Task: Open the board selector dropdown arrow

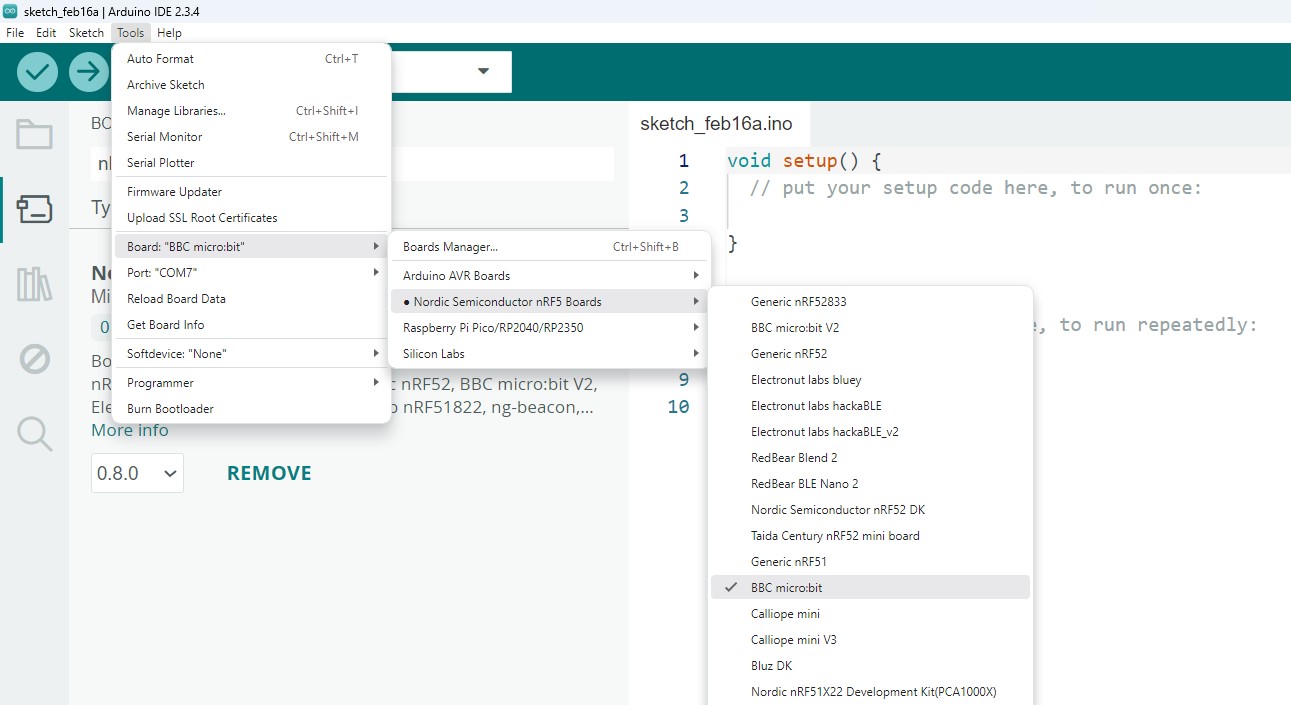Action: (x=484, y=71)
